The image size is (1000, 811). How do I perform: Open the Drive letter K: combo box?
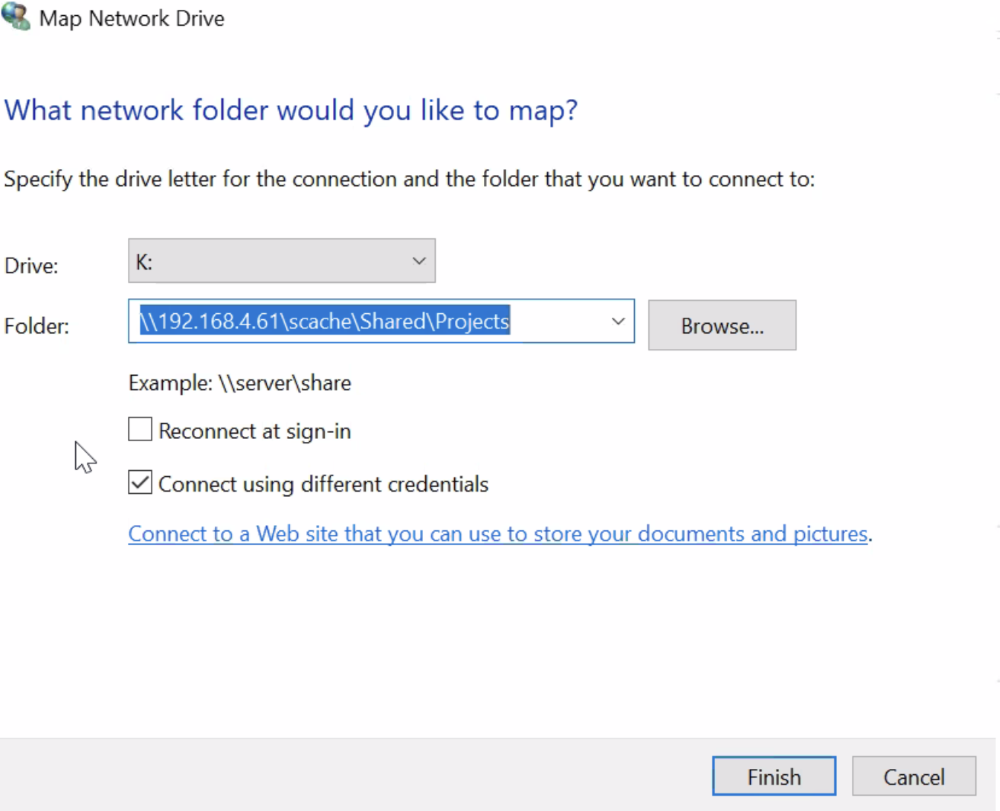(282, 261)
